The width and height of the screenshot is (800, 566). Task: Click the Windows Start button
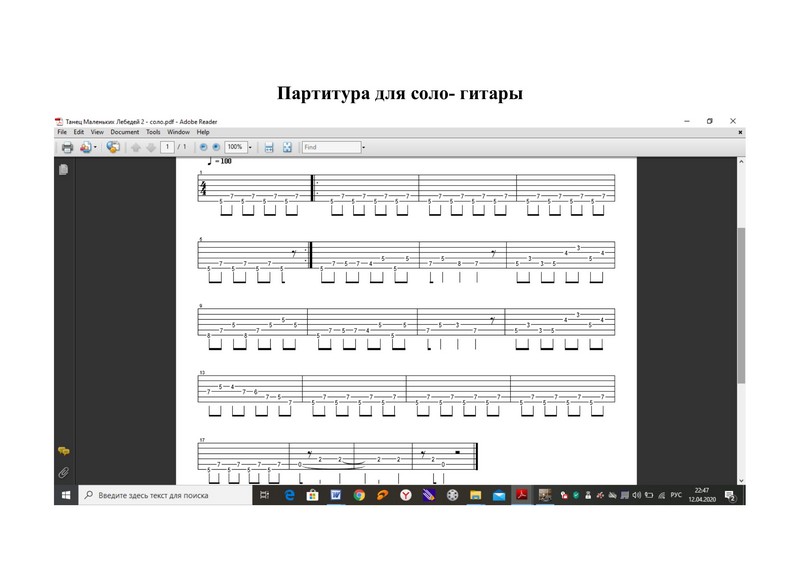click(64, 494)
